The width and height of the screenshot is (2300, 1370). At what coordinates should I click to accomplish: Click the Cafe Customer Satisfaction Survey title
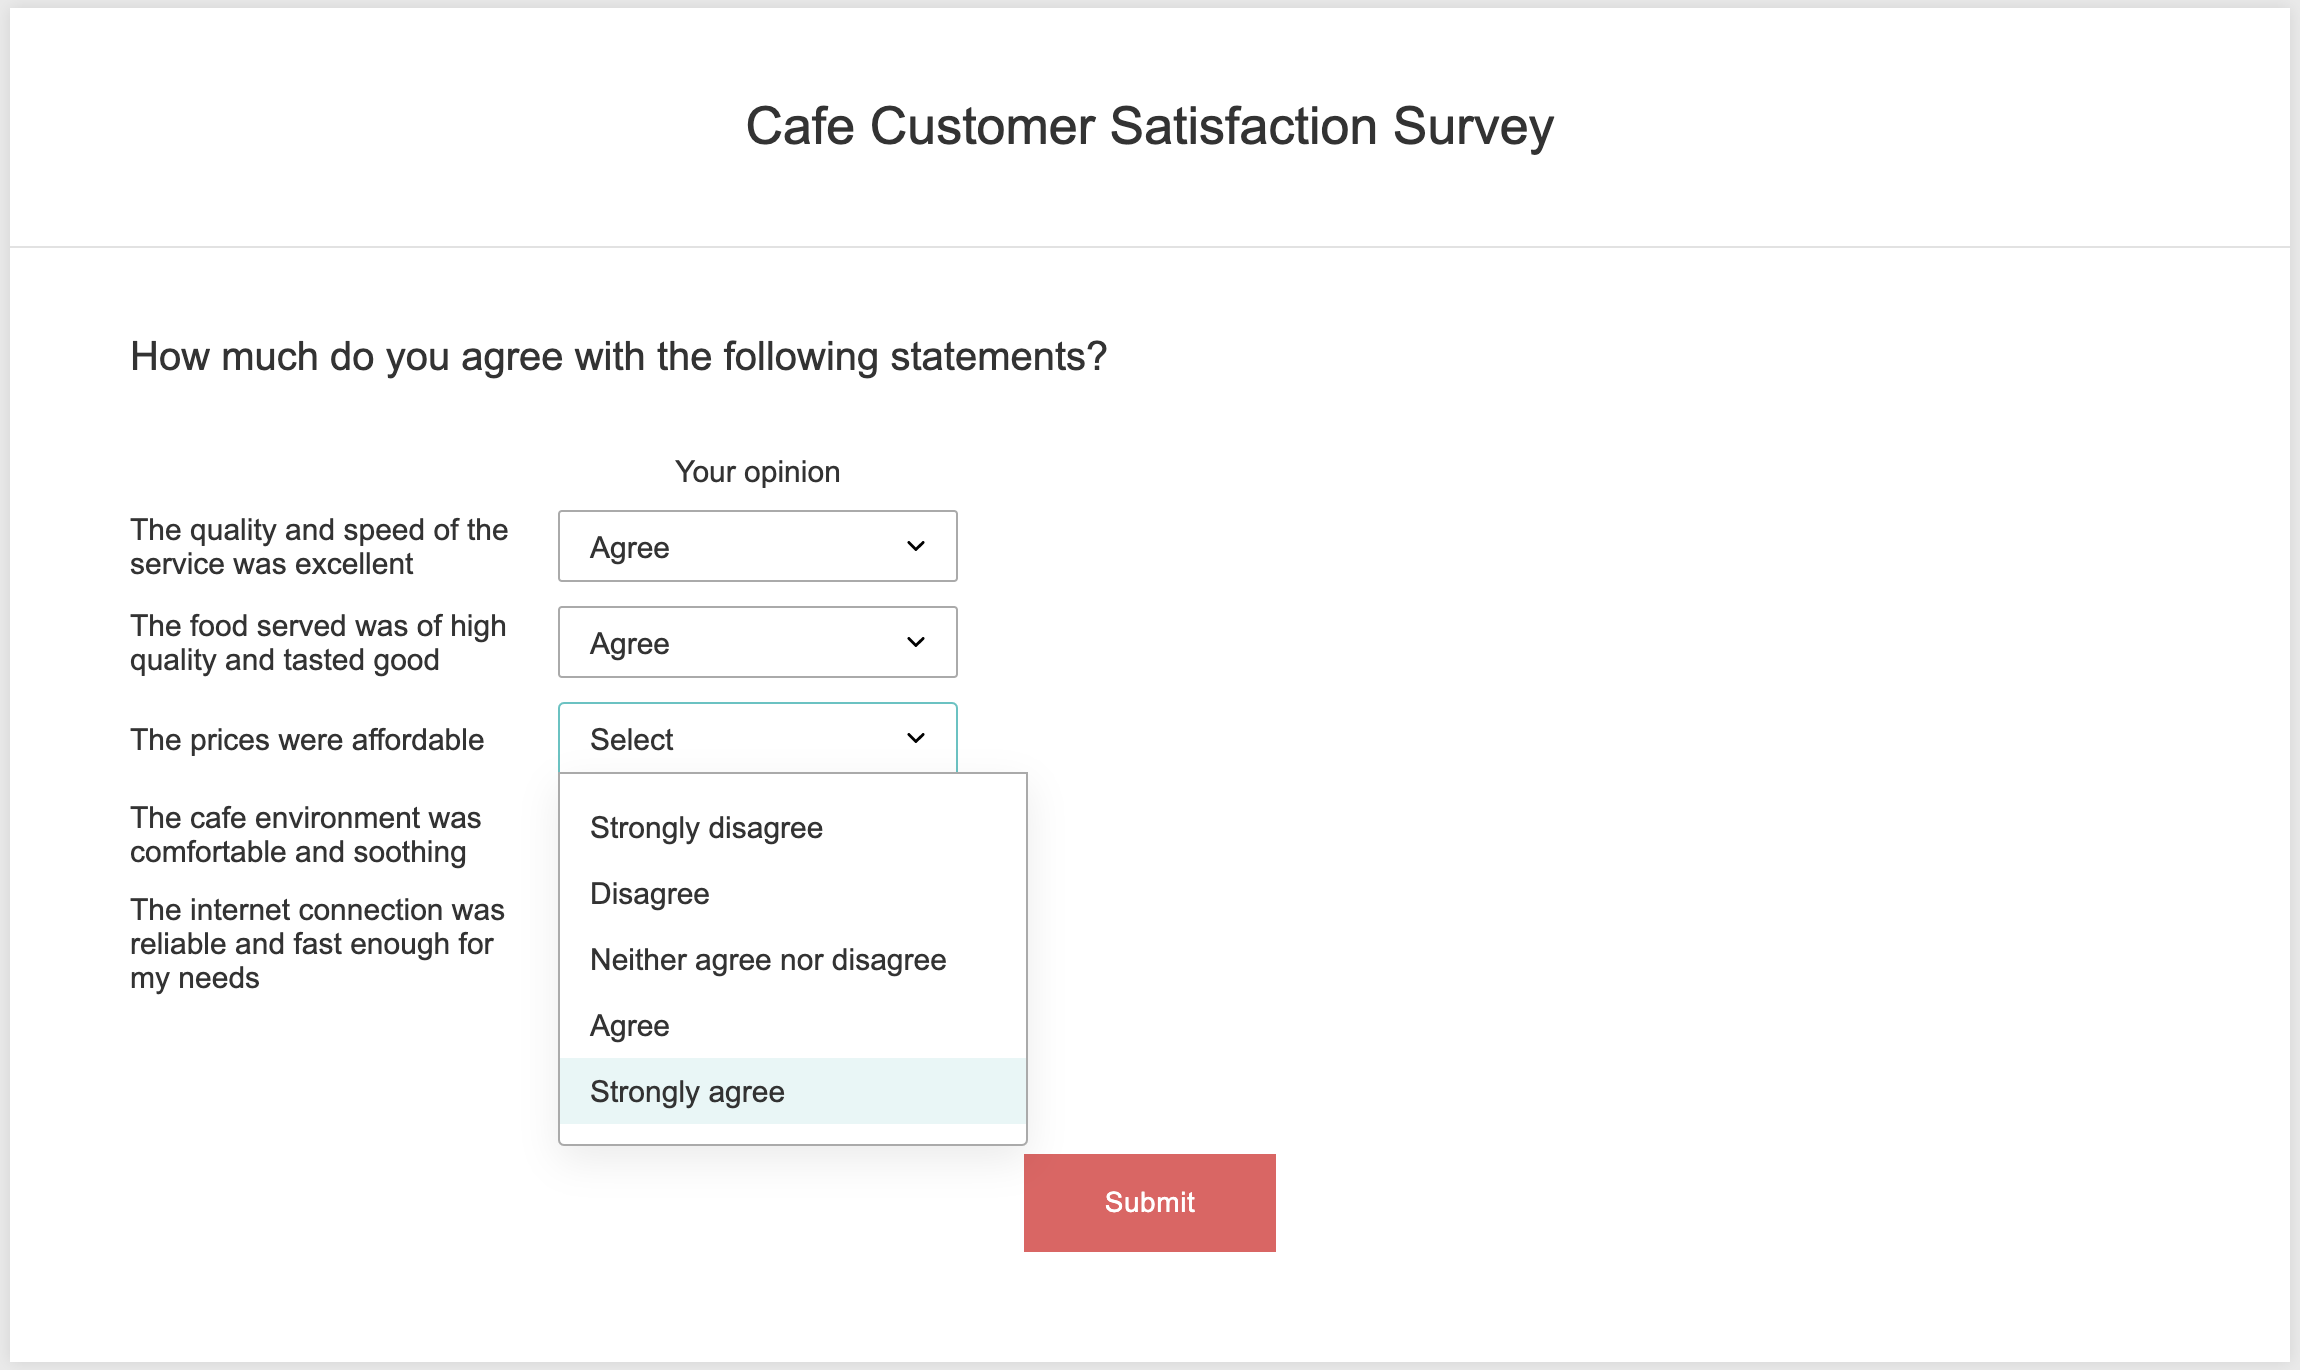click(1149, 127)
